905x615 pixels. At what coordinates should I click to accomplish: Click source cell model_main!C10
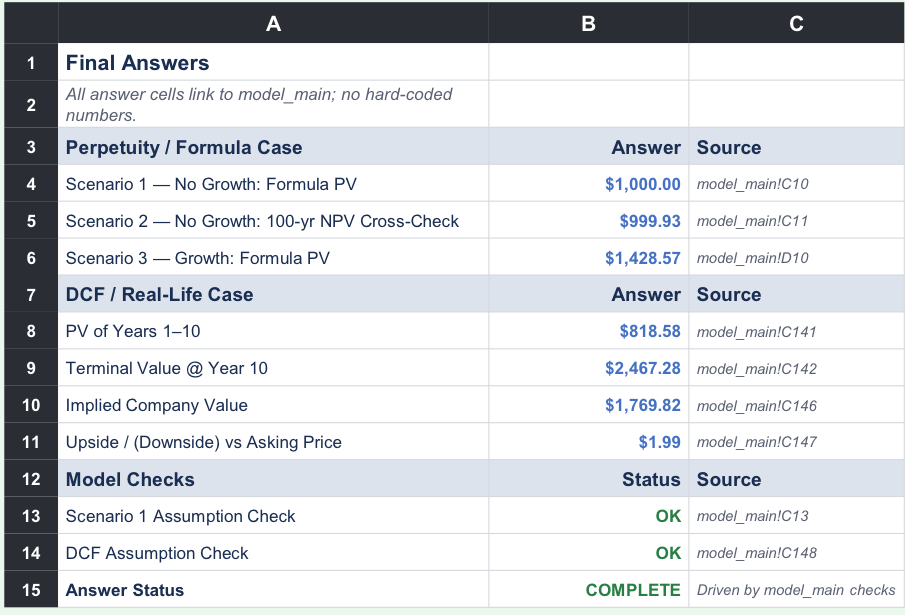[x=796, y=184]
